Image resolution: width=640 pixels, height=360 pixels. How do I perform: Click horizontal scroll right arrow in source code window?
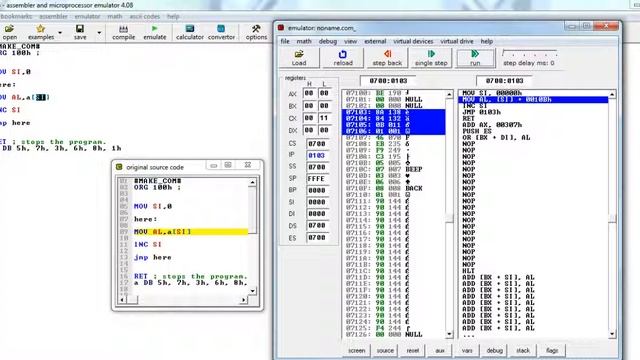coord(243,300)
